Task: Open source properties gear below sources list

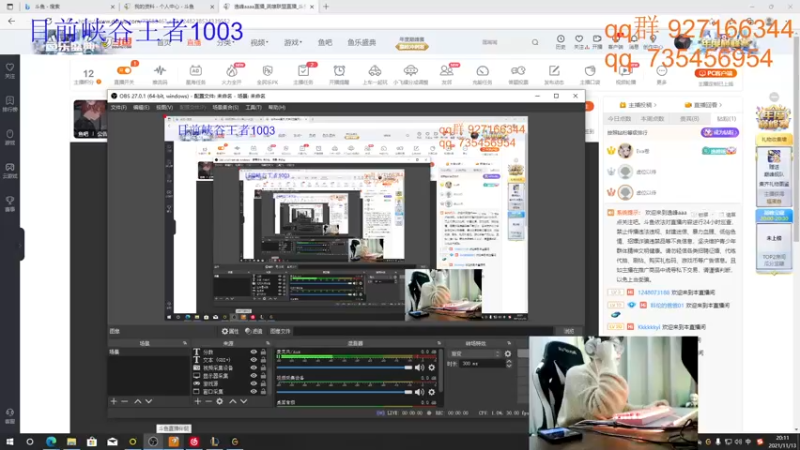Action: 219,402
